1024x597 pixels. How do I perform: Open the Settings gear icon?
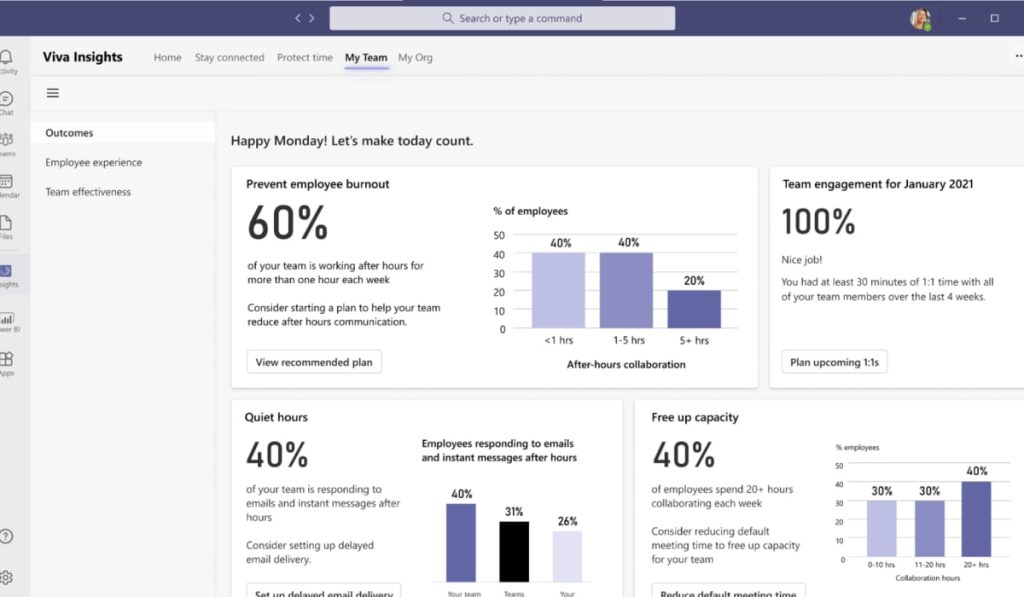click(x=6, y=577)
